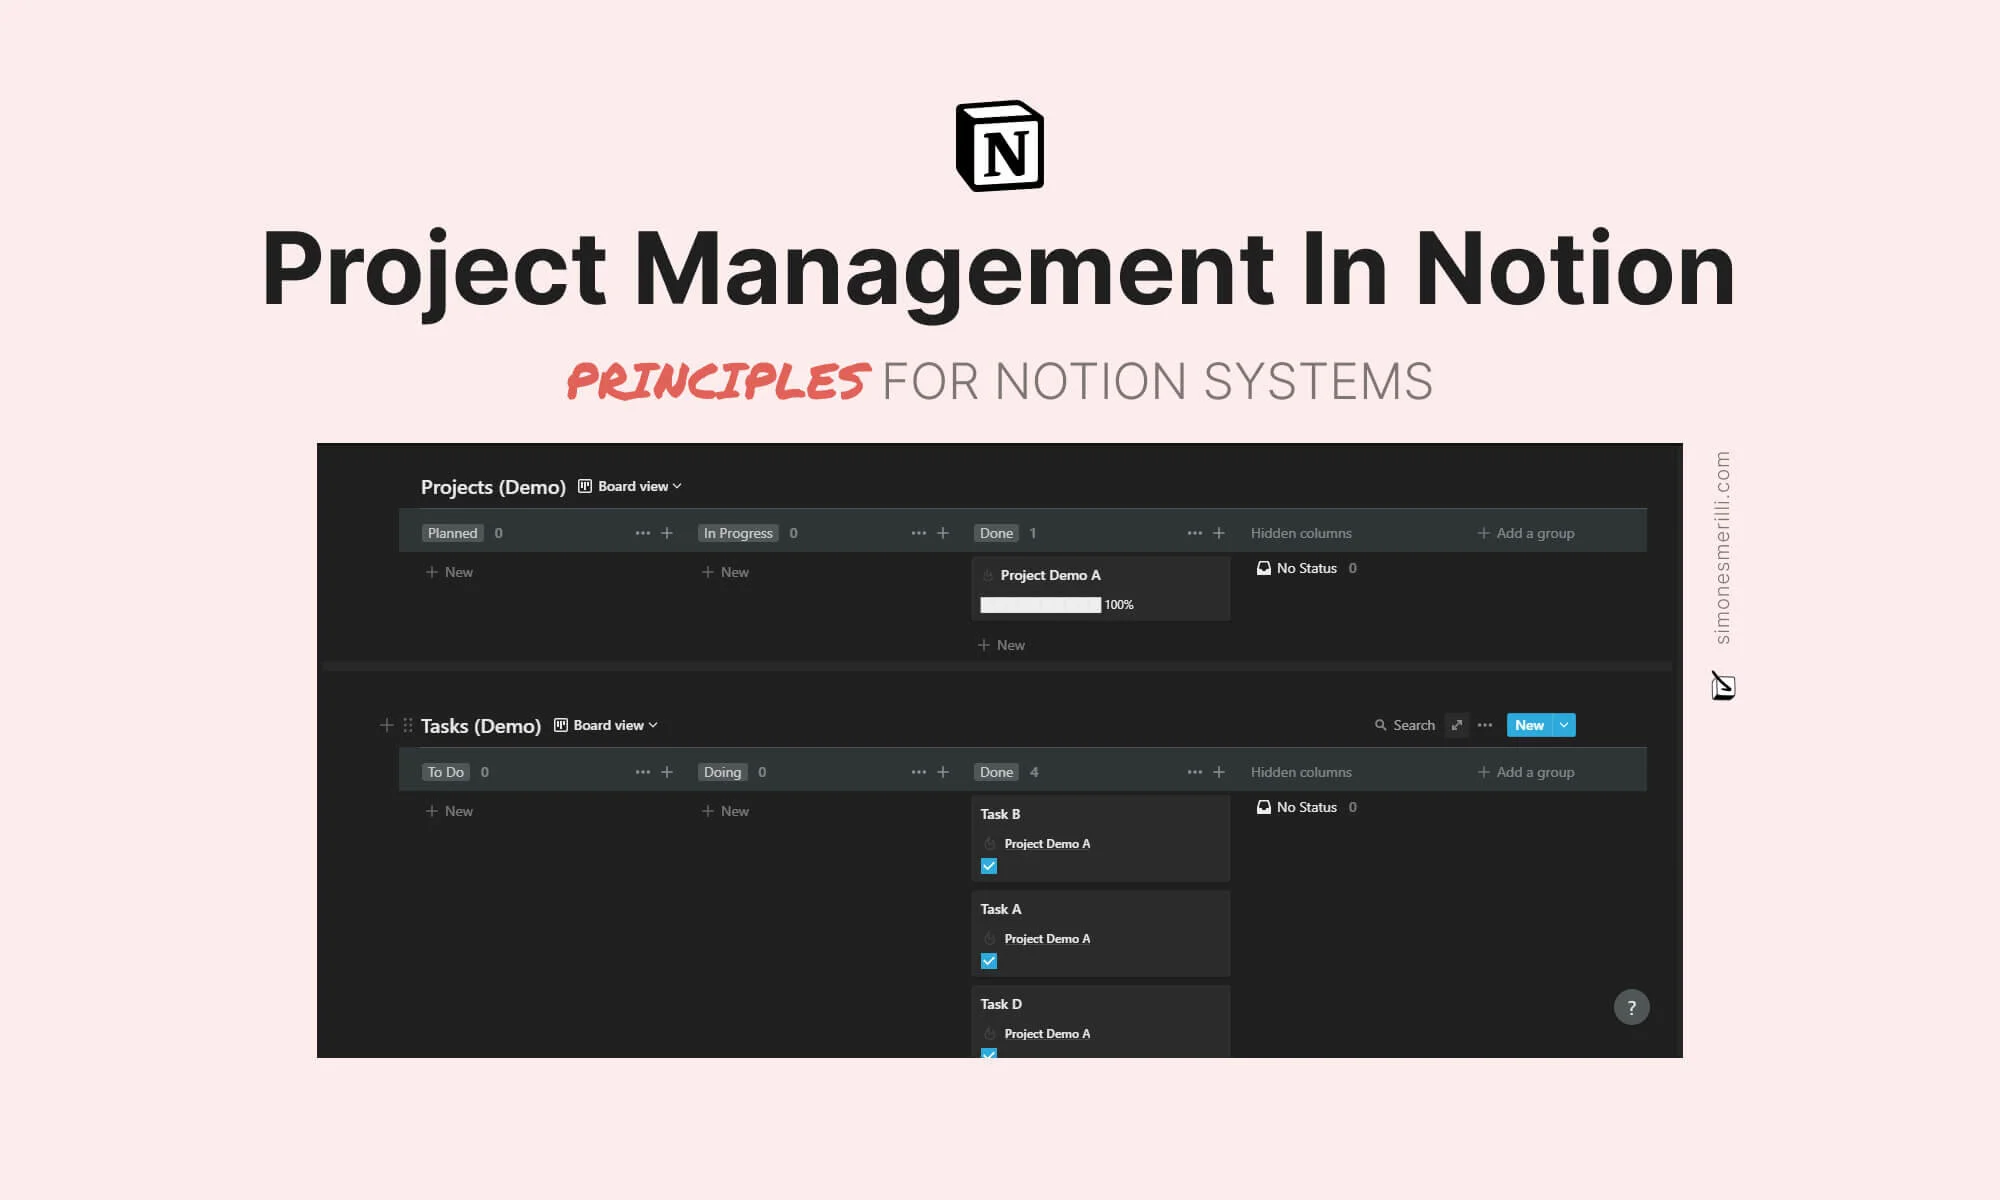The width and height of the screenshot is (2000, 1200).
Task: Toggle Task D checkbox
Action: [989, 1053]
